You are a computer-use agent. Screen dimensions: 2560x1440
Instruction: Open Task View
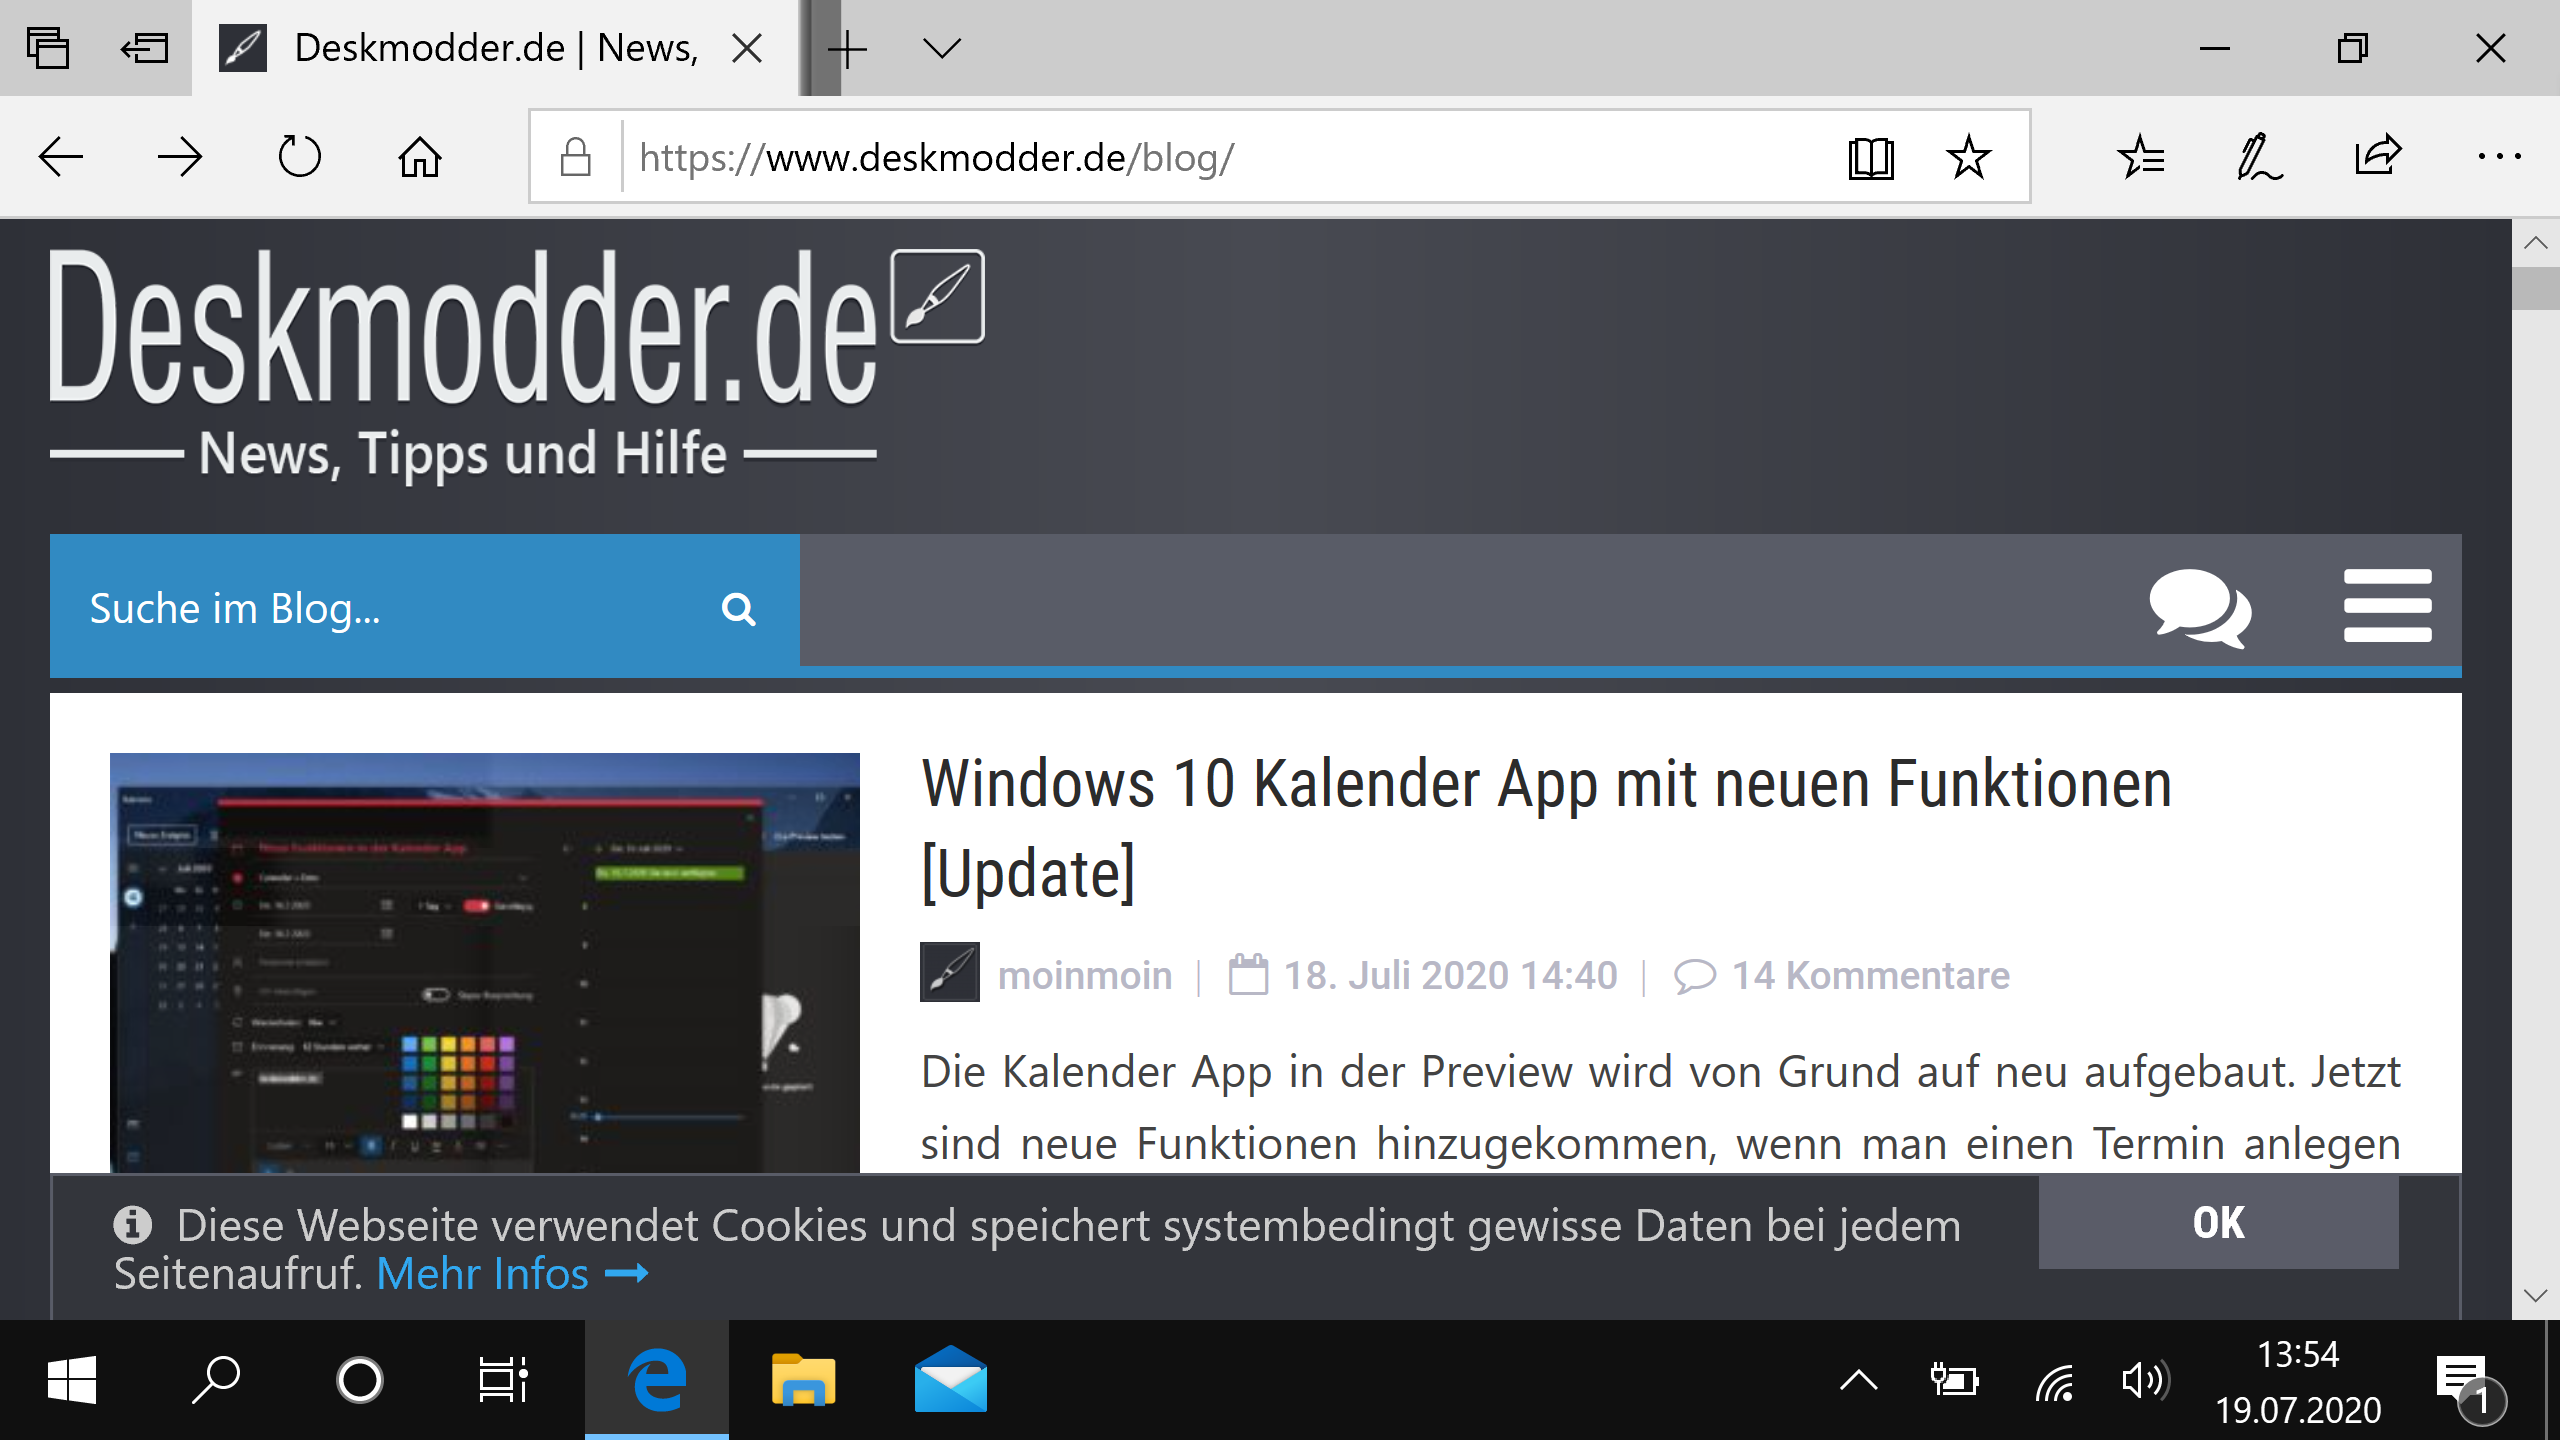pos(504,1380)
